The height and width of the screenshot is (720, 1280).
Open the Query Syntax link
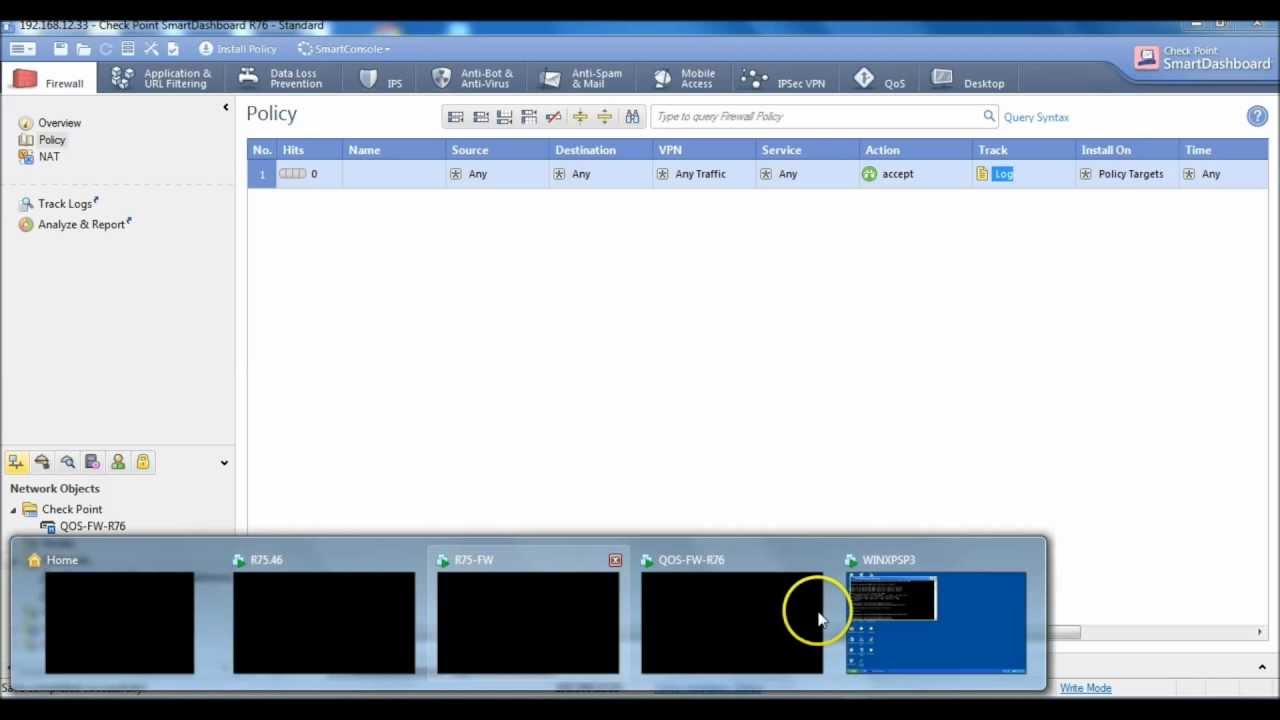pyautogui.click(x=1036, y=117)
